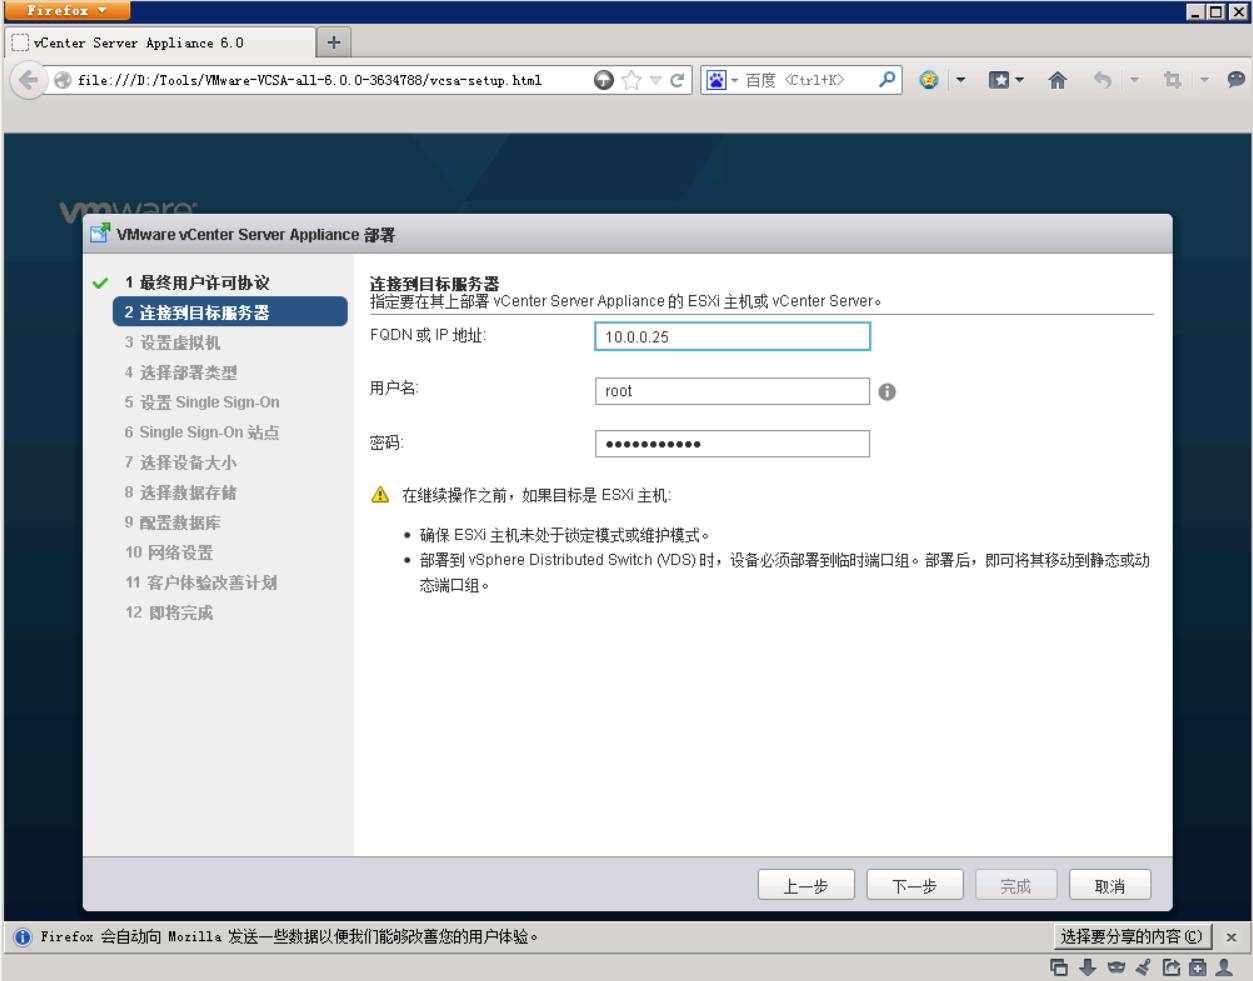This screenshot has width=1253, height=981.
Task: Click the first-aid kit status bar icon
Action: pyautogui.click(x=1197, y=967)
